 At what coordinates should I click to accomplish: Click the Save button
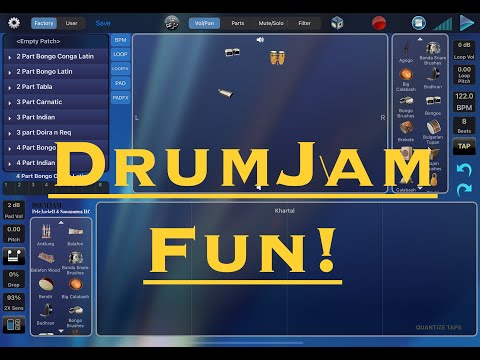[103, 23]
